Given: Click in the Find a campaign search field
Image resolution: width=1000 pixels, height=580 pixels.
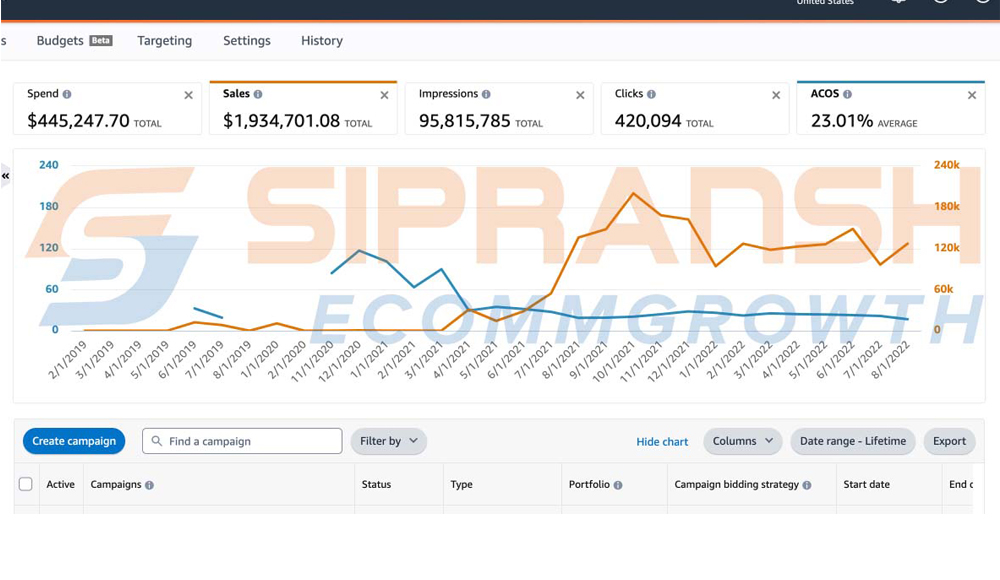Looking at the screenshot, I should 250,441.
